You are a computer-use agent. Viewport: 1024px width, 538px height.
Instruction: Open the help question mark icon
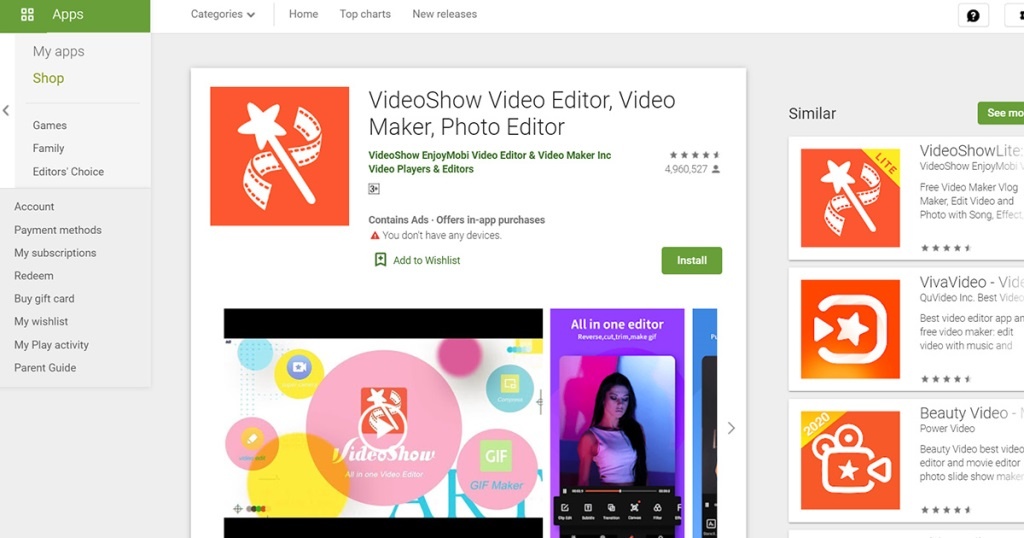[x=972, y=15]
